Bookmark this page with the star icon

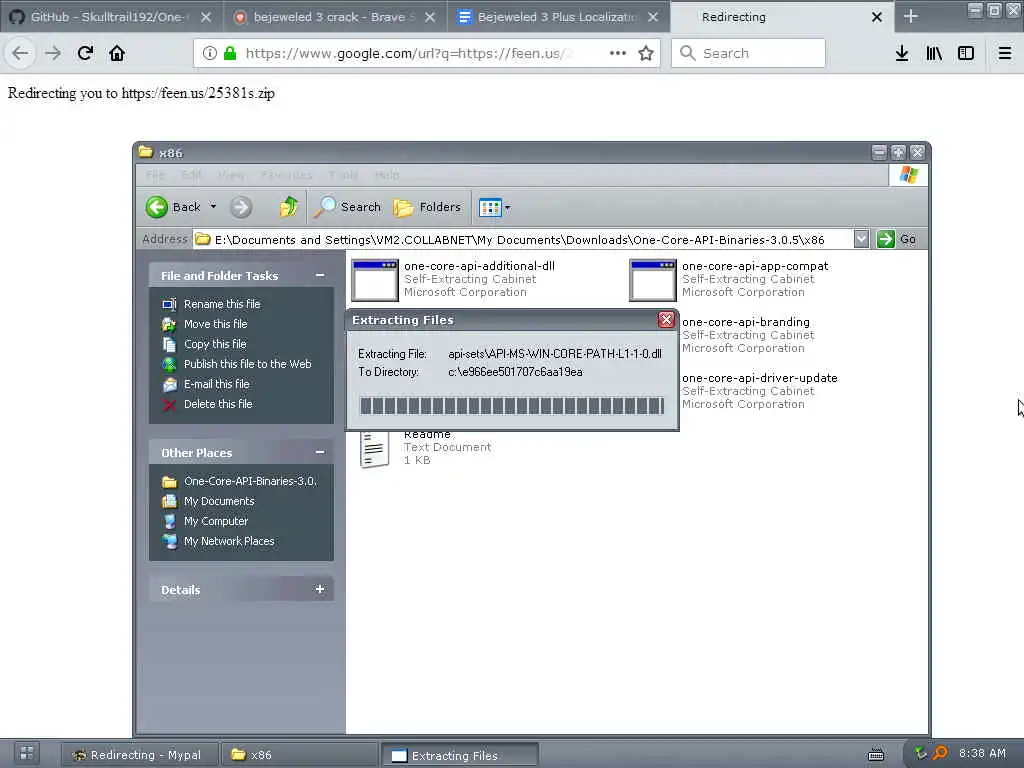tap(646, 53)
